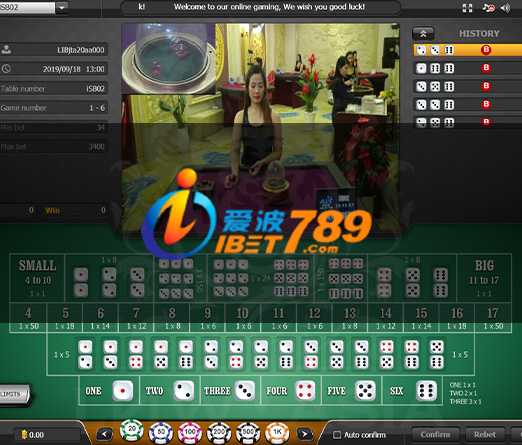Select the 500 chip

(x=248, y=433)
